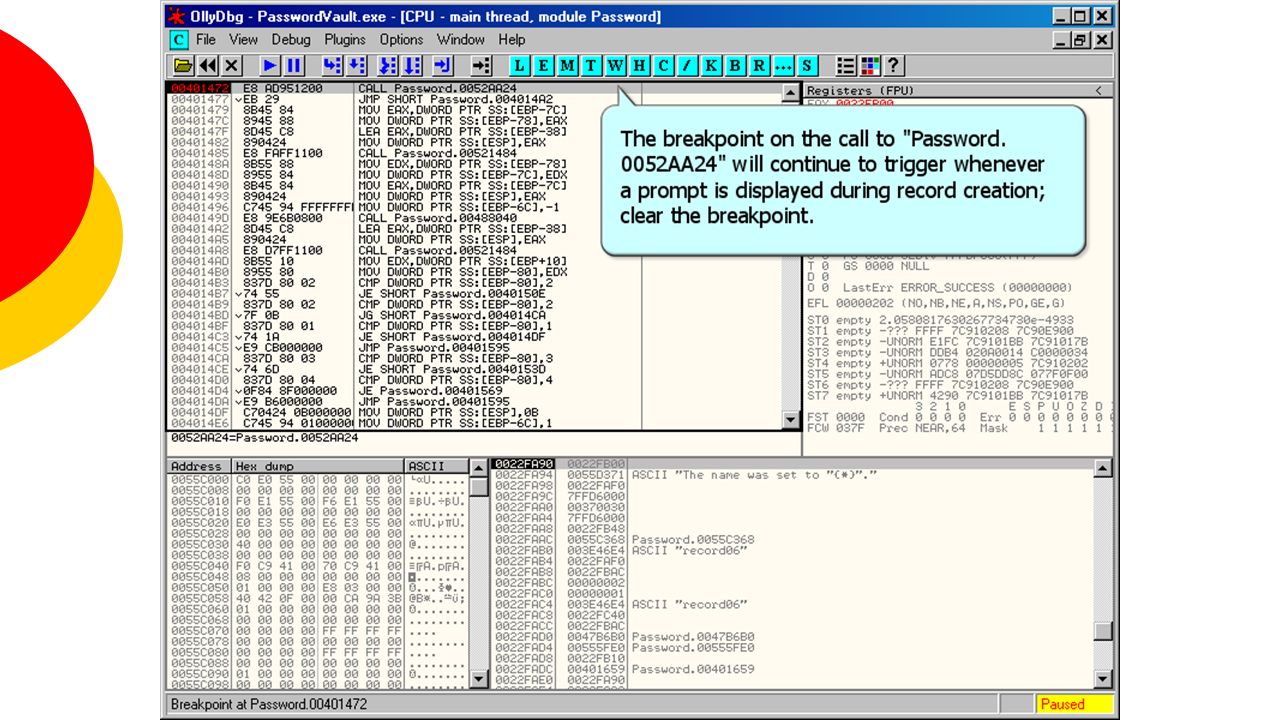Open the View menu
The width and height of the screenshot is (1280, 720).
click(243, 40)
